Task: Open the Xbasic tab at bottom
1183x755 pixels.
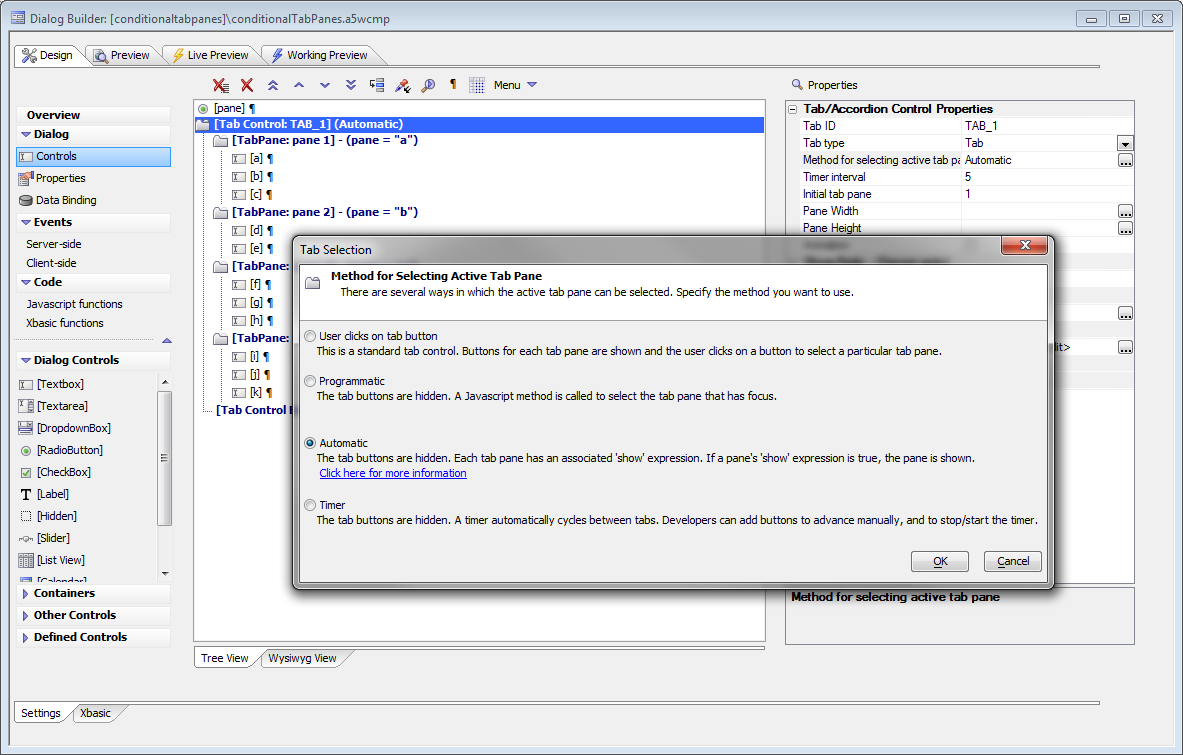Action: pyautogui.click(x=96, y=713)
